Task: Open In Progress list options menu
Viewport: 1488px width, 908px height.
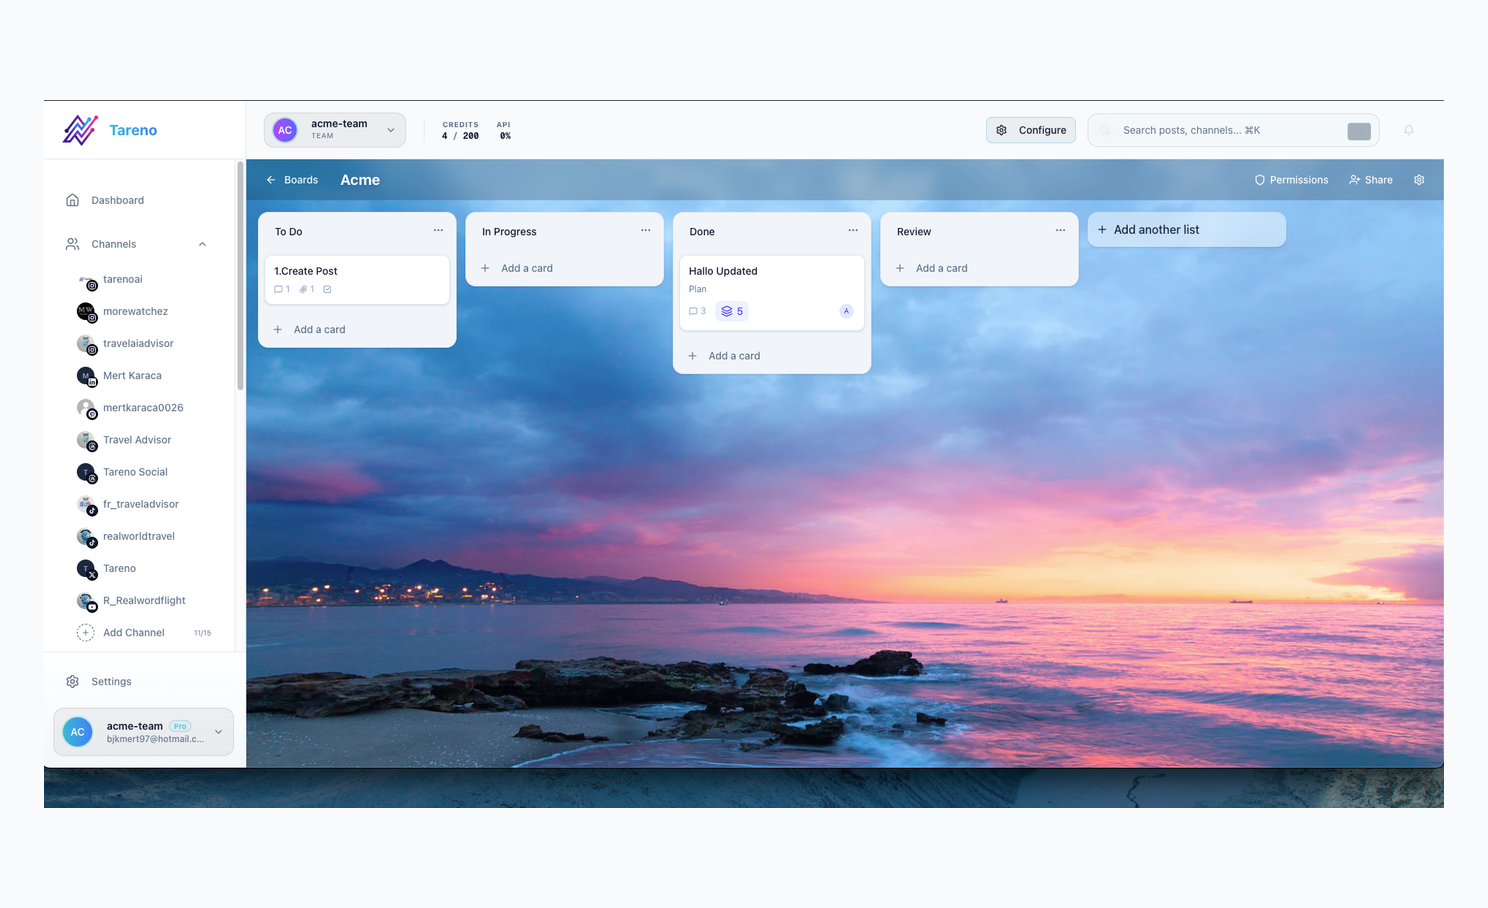Action: point(645,231)
